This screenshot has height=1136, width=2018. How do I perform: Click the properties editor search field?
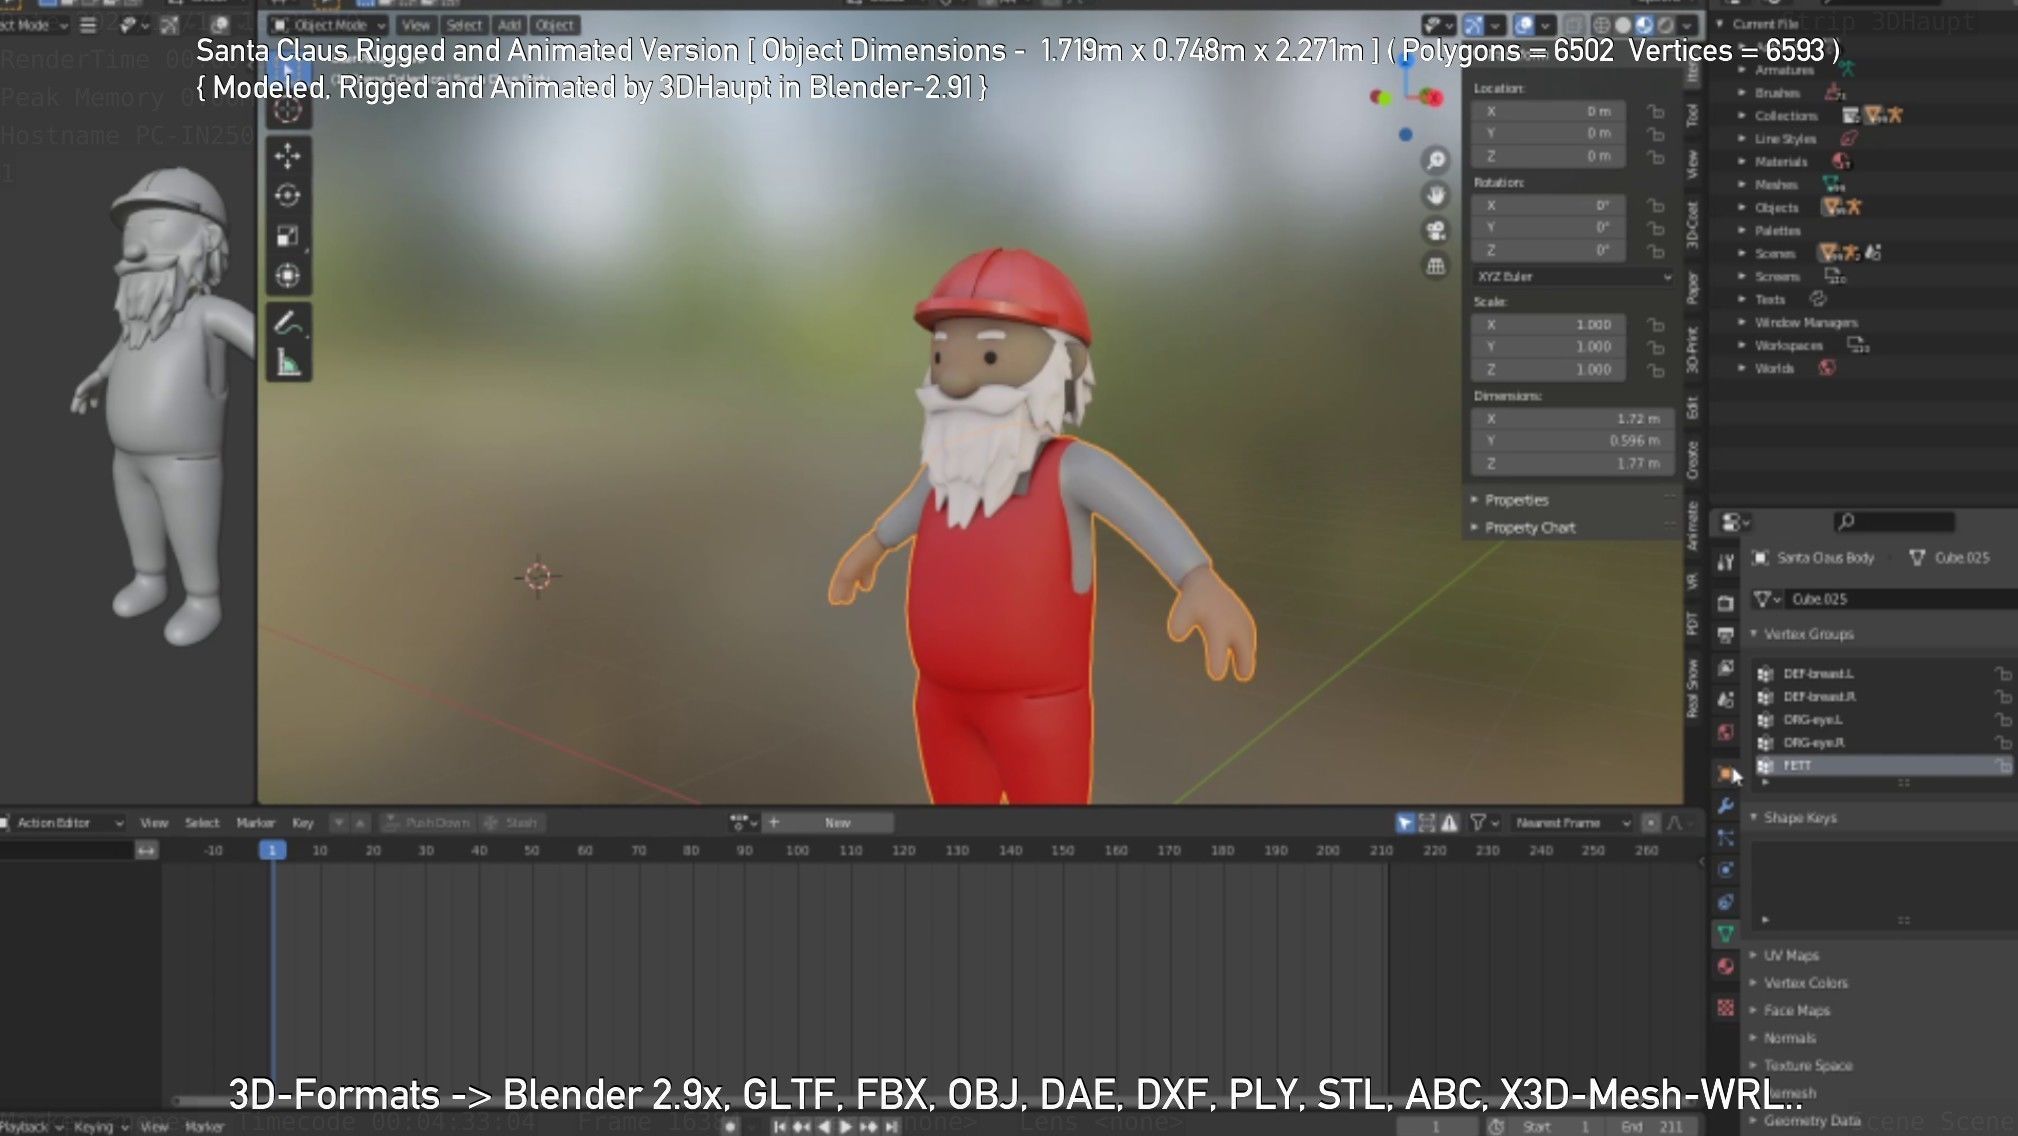click(x=1895, y=521)
